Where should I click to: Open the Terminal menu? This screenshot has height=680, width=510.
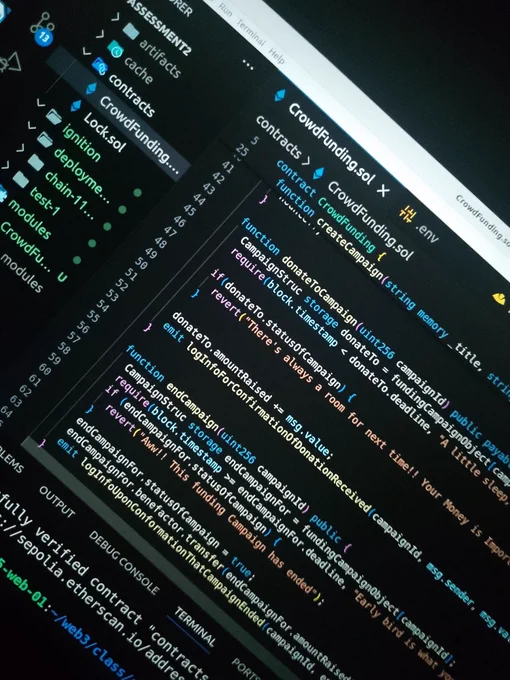(251, 33)
